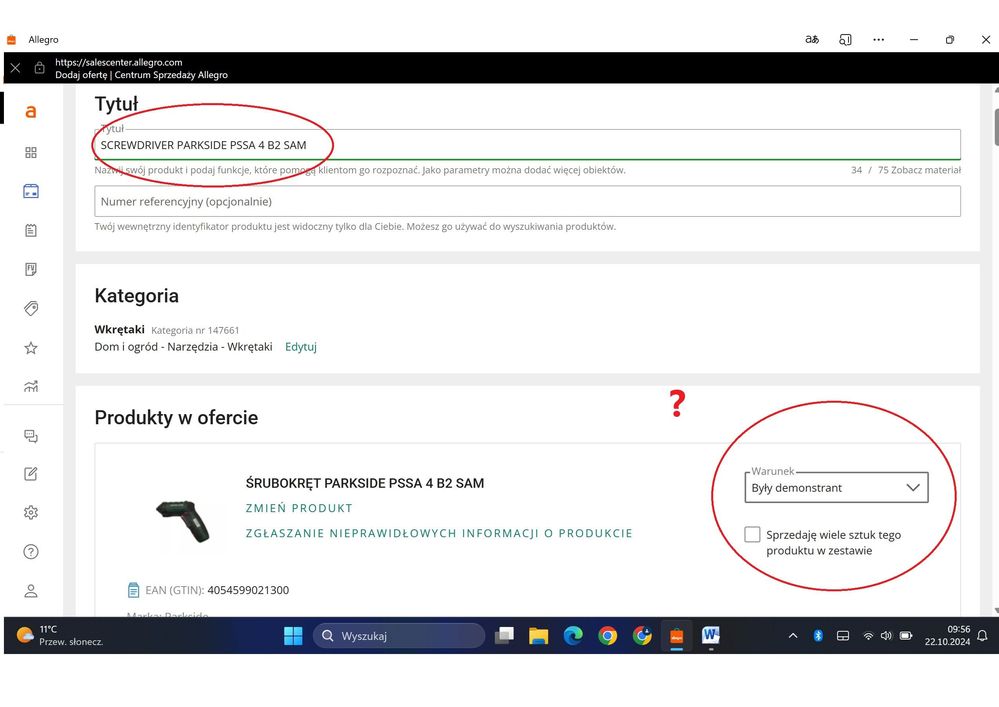999x707 pixels.
Task: Click the site lock info icon
Action: [40, 68]
